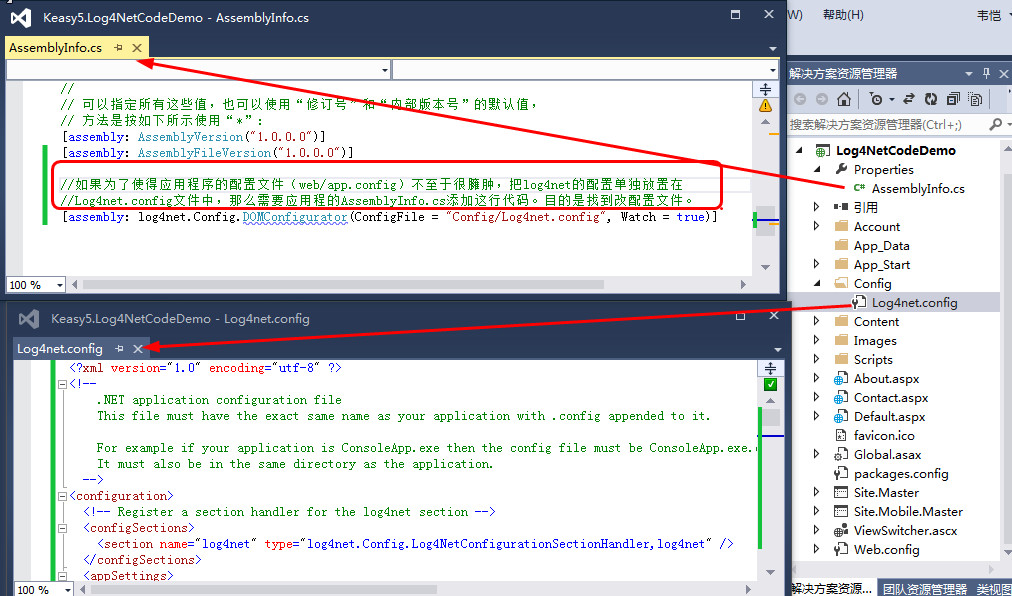1012x596 pixels.
Task: Collapse the Properties folder node
Action: tap(817, 169)
